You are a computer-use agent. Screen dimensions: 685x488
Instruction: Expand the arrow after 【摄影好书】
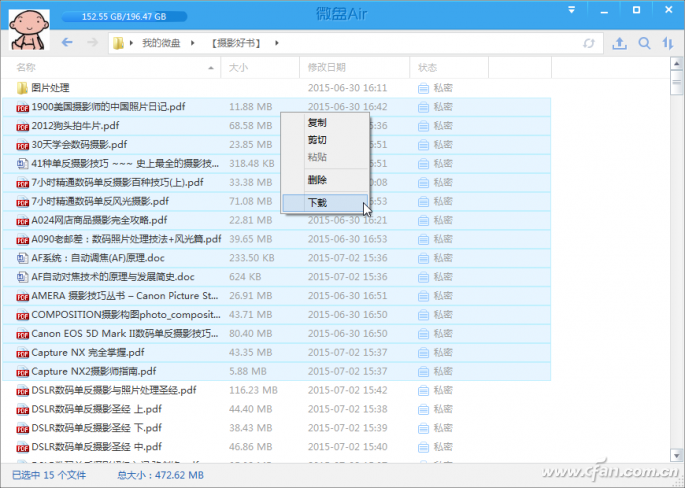277,43
